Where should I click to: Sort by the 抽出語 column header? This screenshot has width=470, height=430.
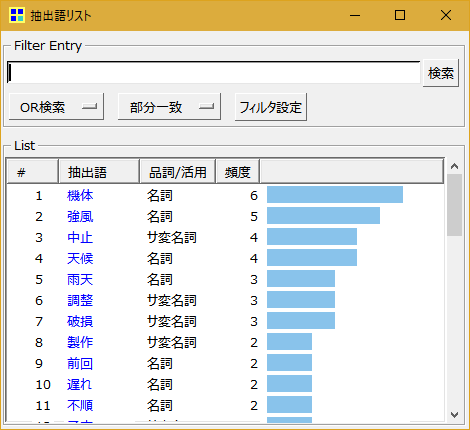[99, 172]
